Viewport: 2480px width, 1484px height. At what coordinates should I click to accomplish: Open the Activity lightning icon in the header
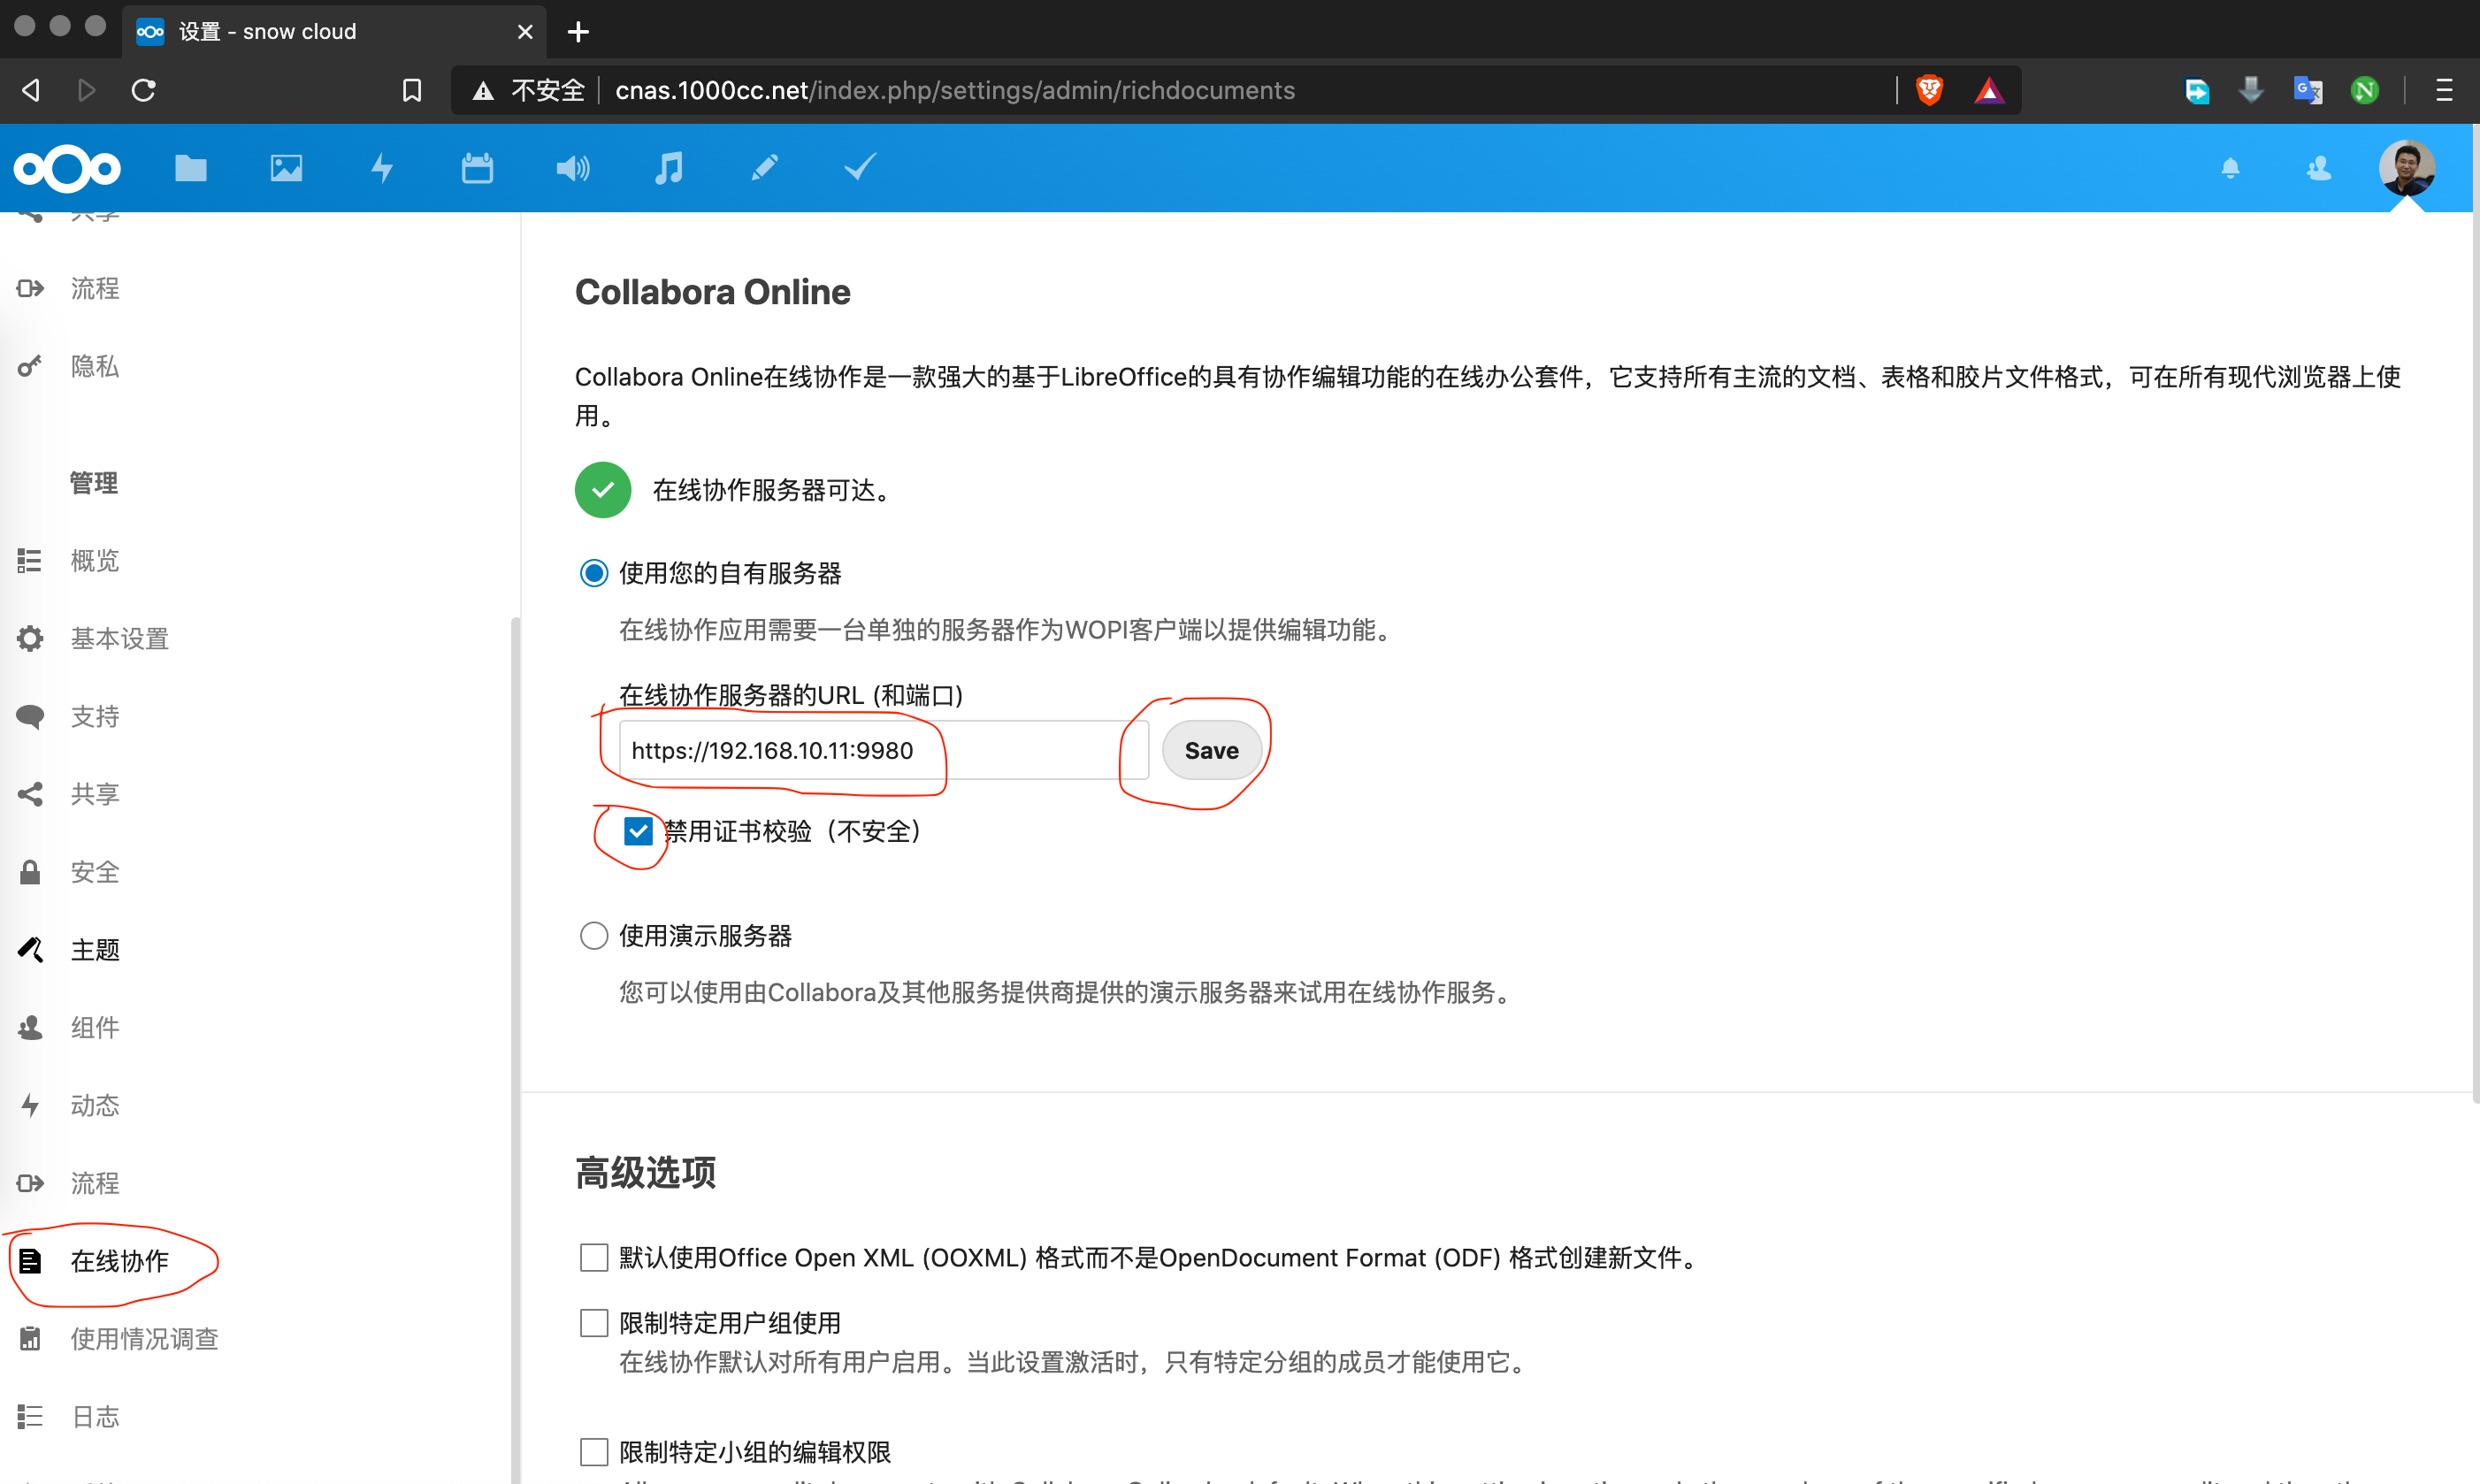382,168
